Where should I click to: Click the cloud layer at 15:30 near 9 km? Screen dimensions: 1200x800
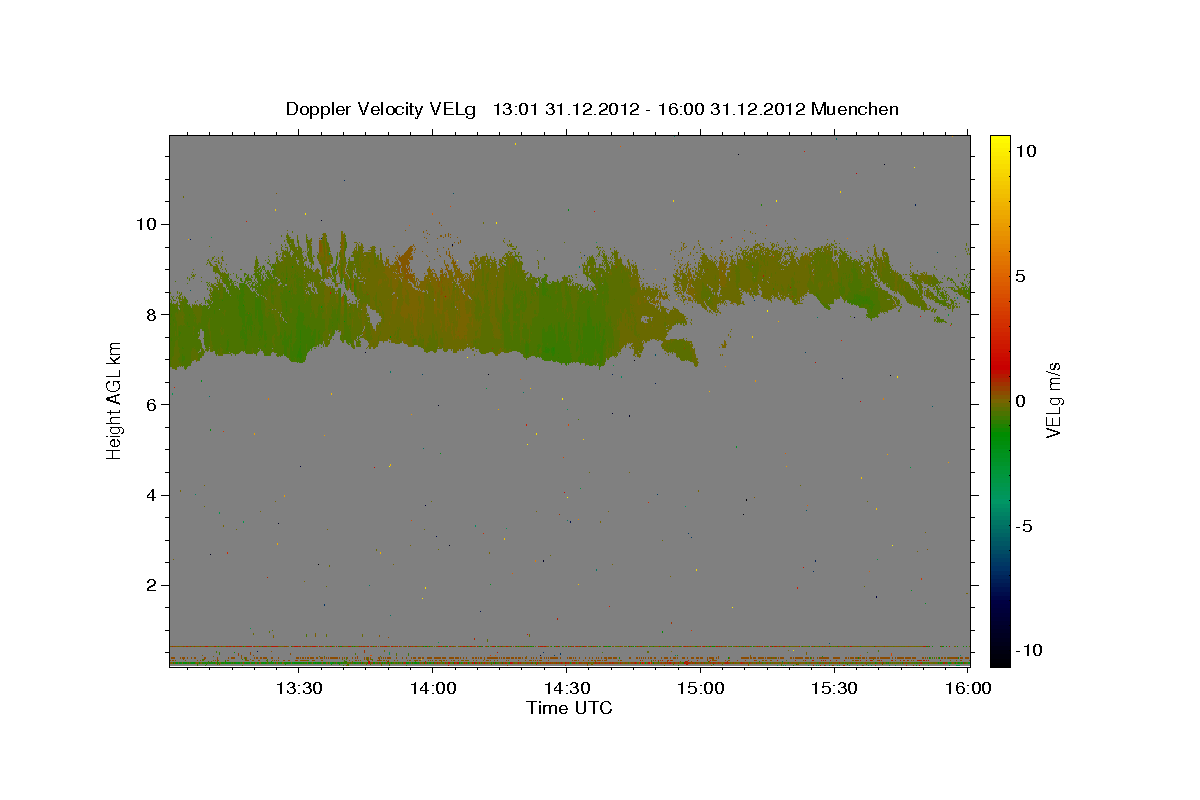tap(834, 272)
